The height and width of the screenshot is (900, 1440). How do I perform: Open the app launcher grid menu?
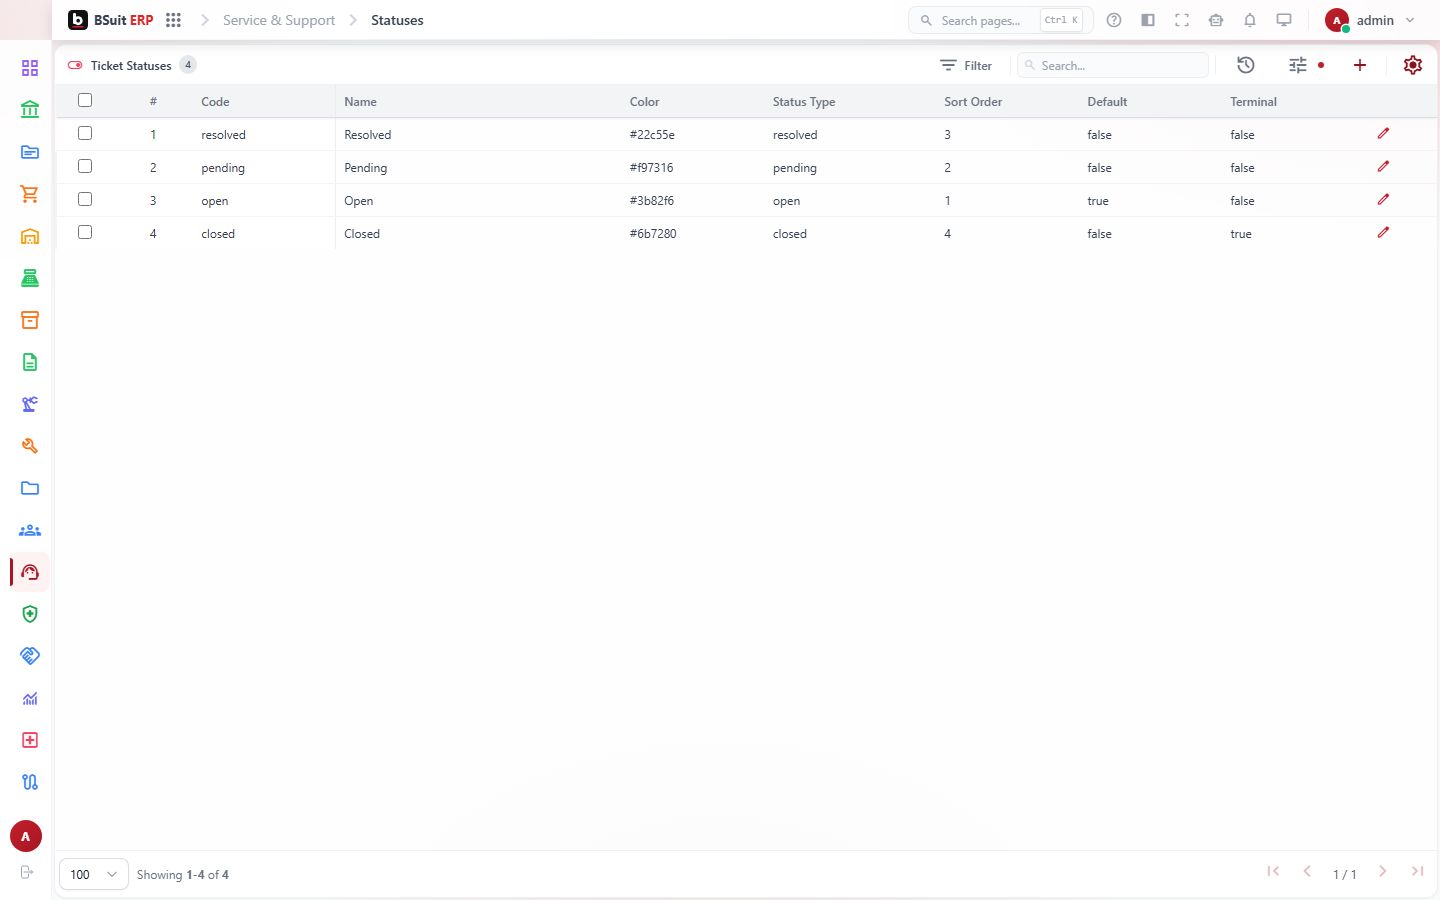click(x=173, y=20)
